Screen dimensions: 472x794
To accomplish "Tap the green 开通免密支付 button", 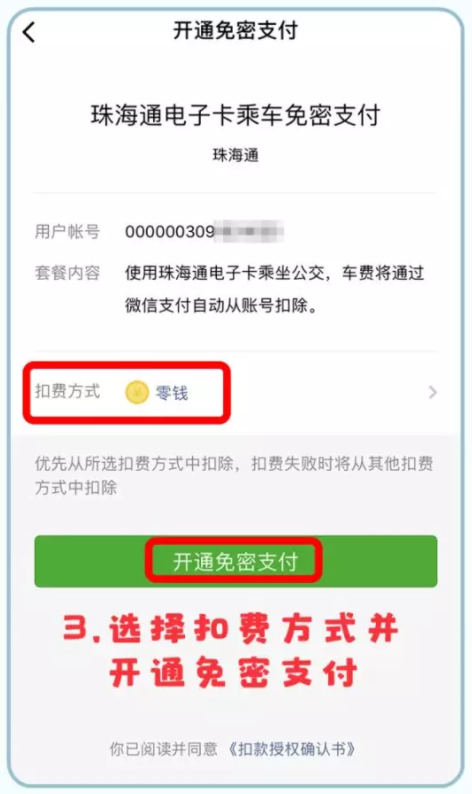I will point(235,561).
